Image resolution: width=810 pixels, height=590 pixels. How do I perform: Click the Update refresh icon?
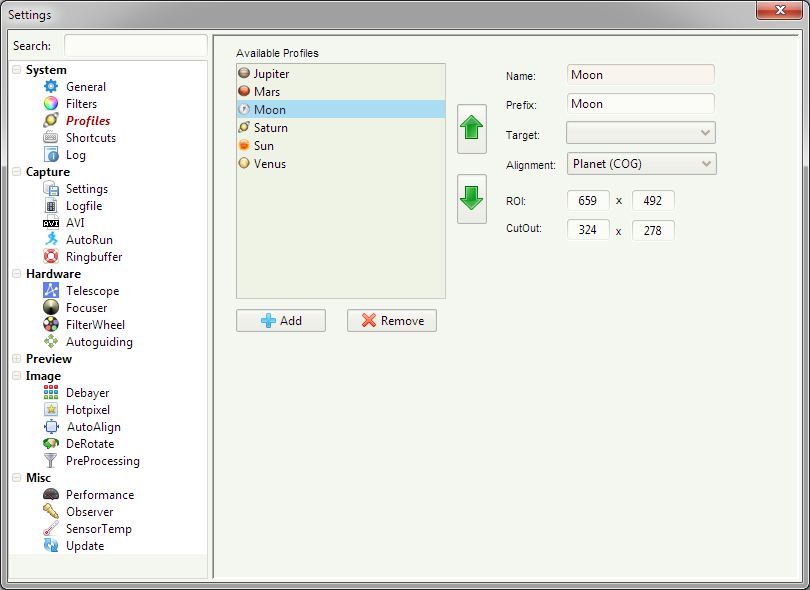[x=51, y=546]
